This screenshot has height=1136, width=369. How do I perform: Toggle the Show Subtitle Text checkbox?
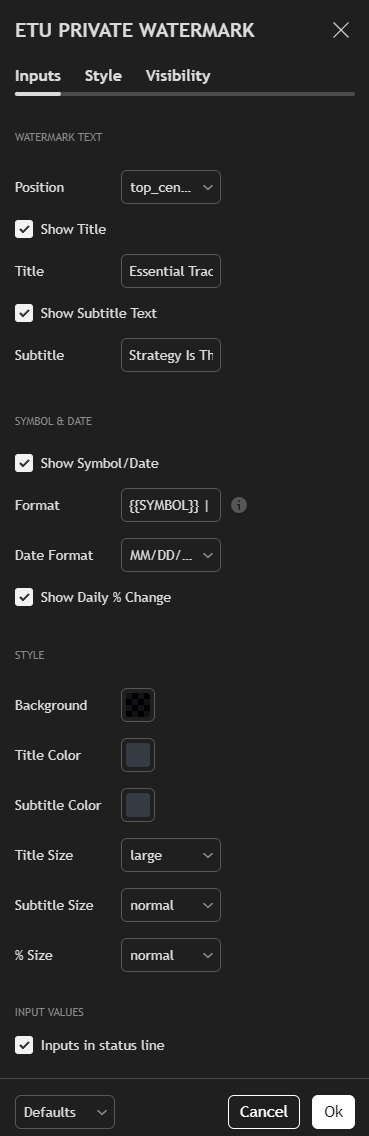click(x=24, y=313)
